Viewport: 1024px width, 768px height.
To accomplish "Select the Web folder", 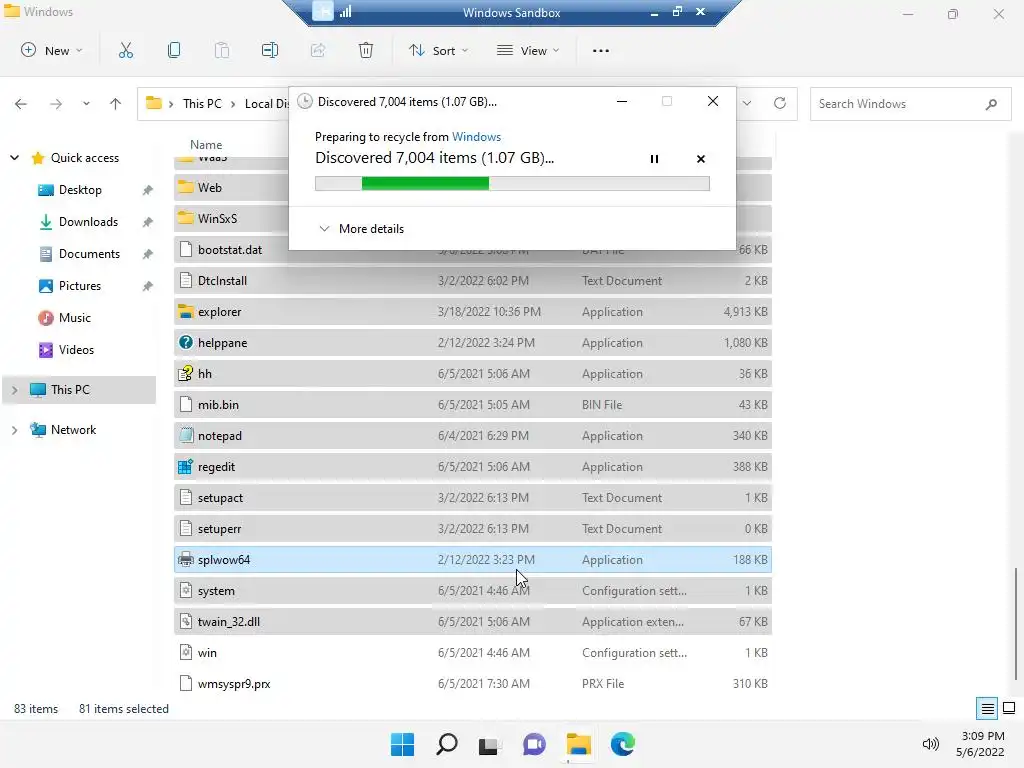I will click(232, 187).
